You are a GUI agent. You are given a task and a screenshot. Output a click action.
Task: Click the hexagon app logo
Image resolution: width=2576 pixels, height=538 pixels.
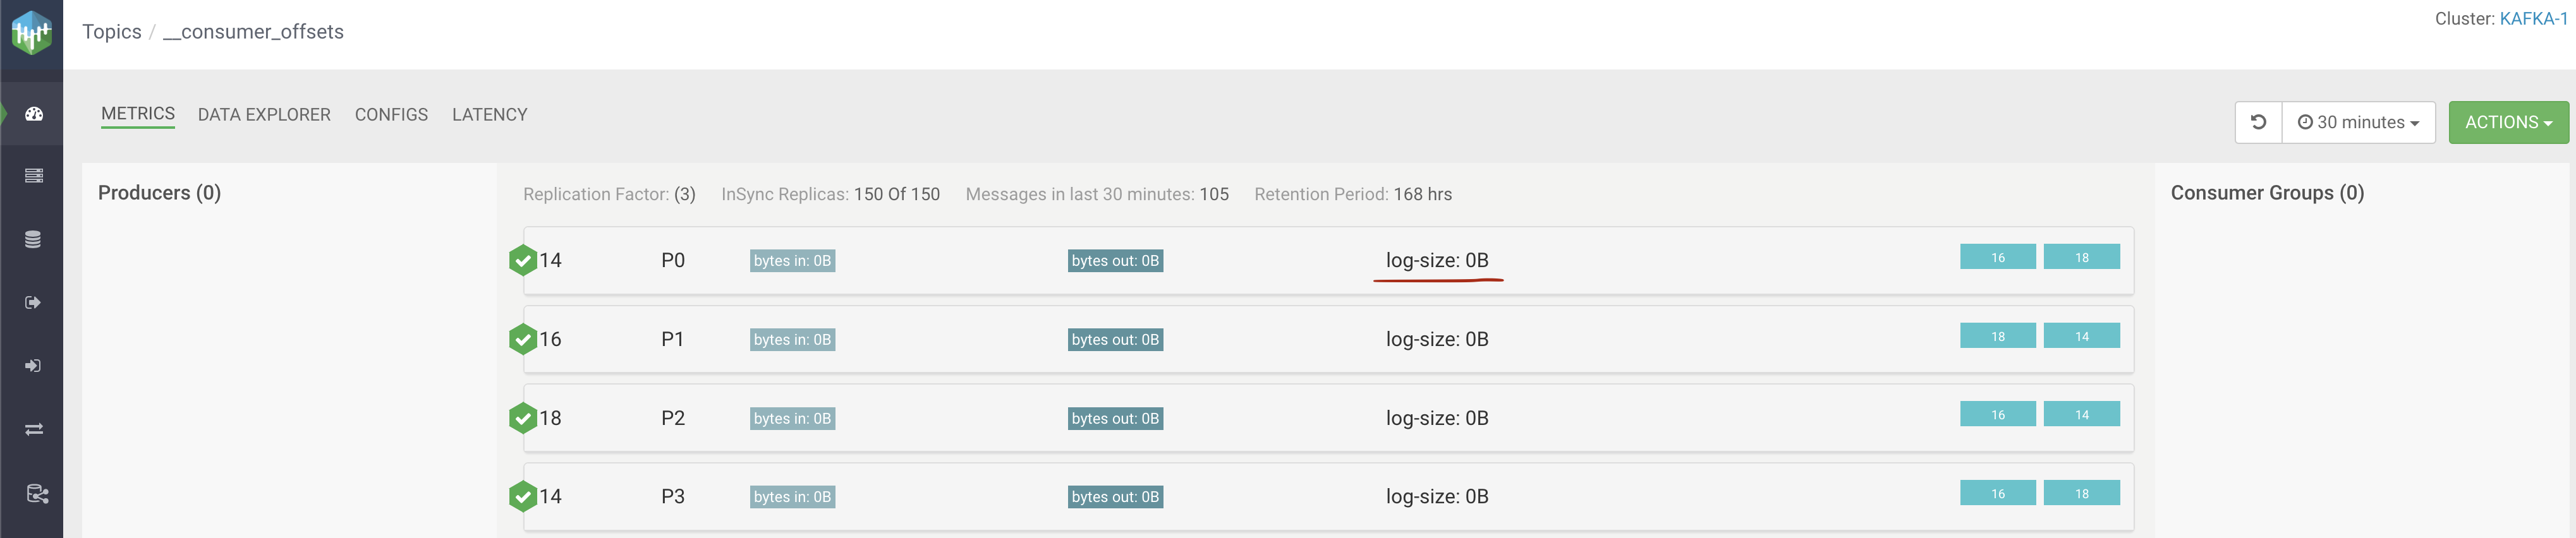coord(31,33)
